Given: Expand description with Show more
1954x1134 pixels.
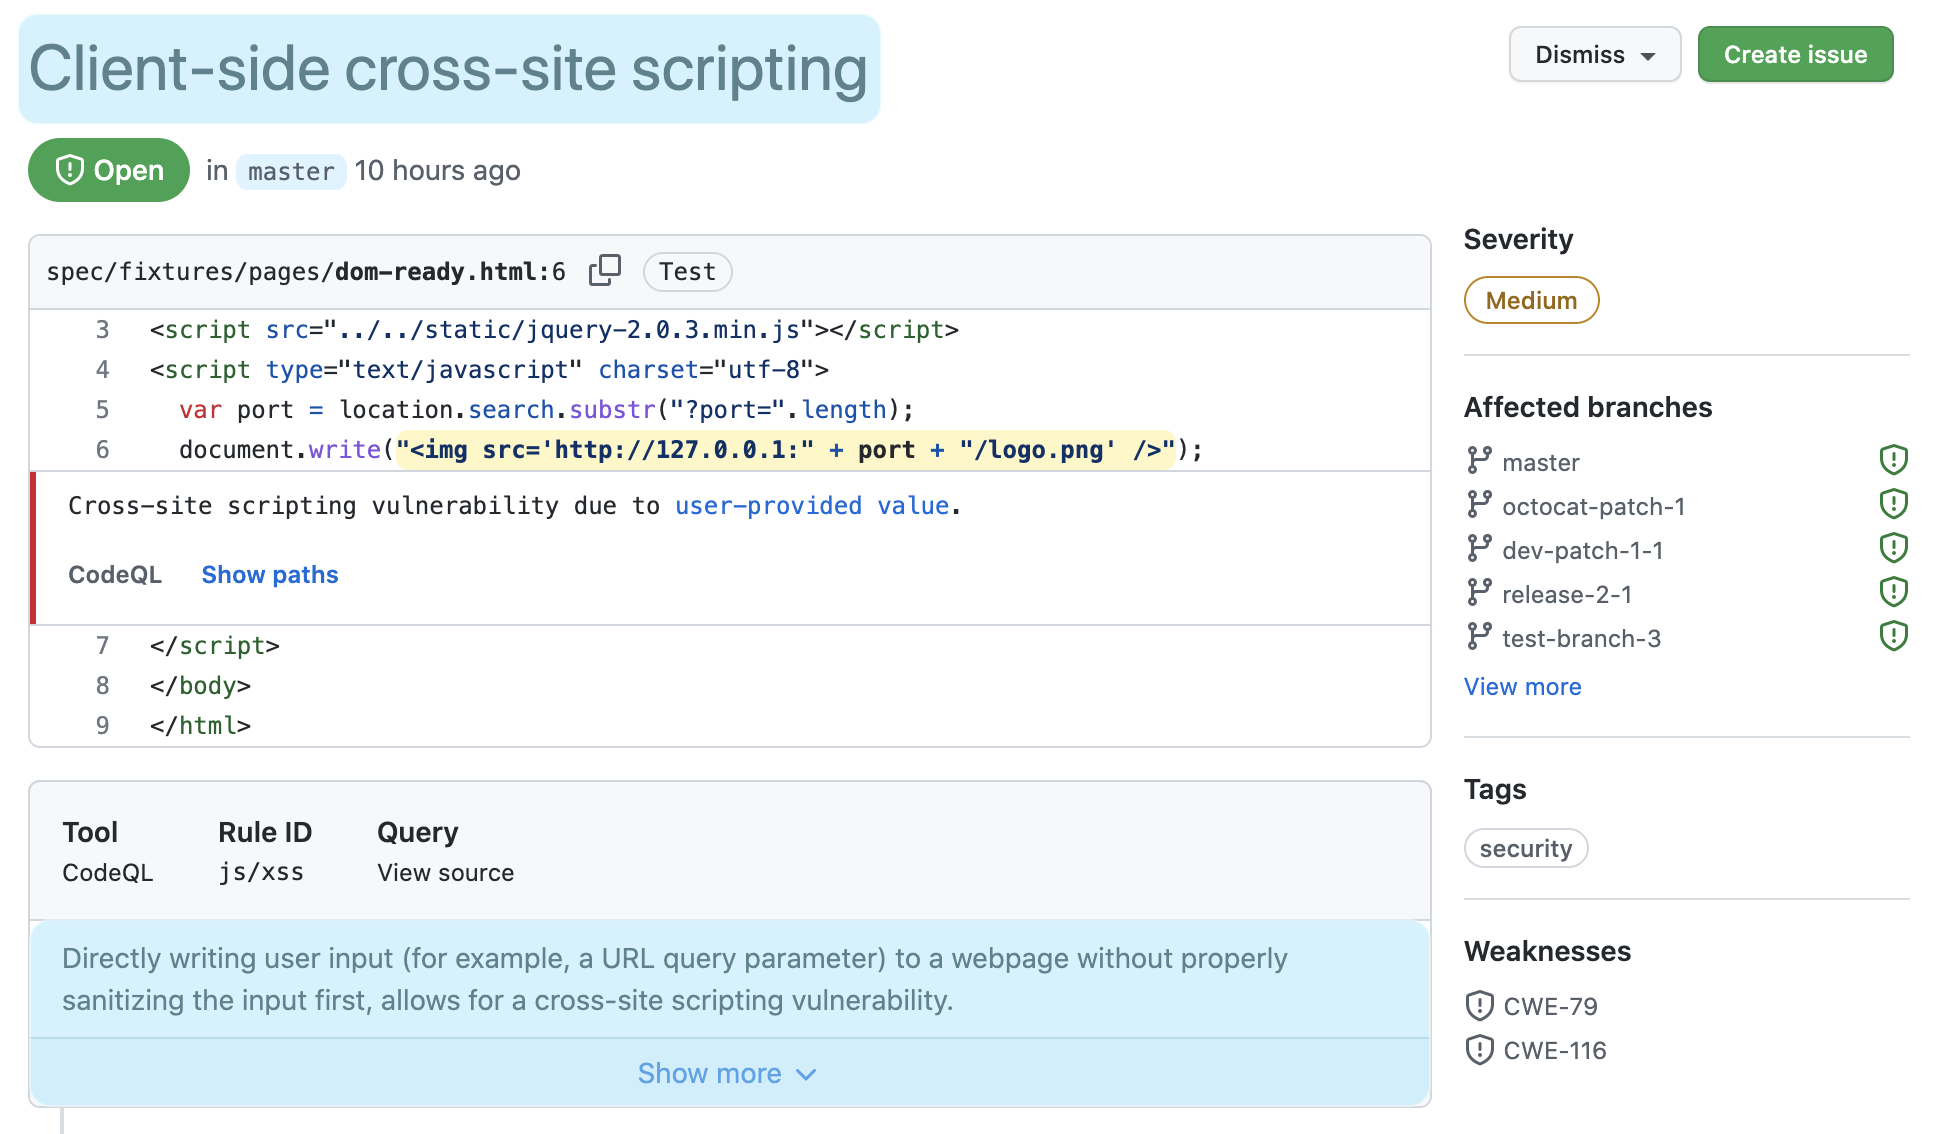Looking at the screenshot, I should tap(728, 1073).
